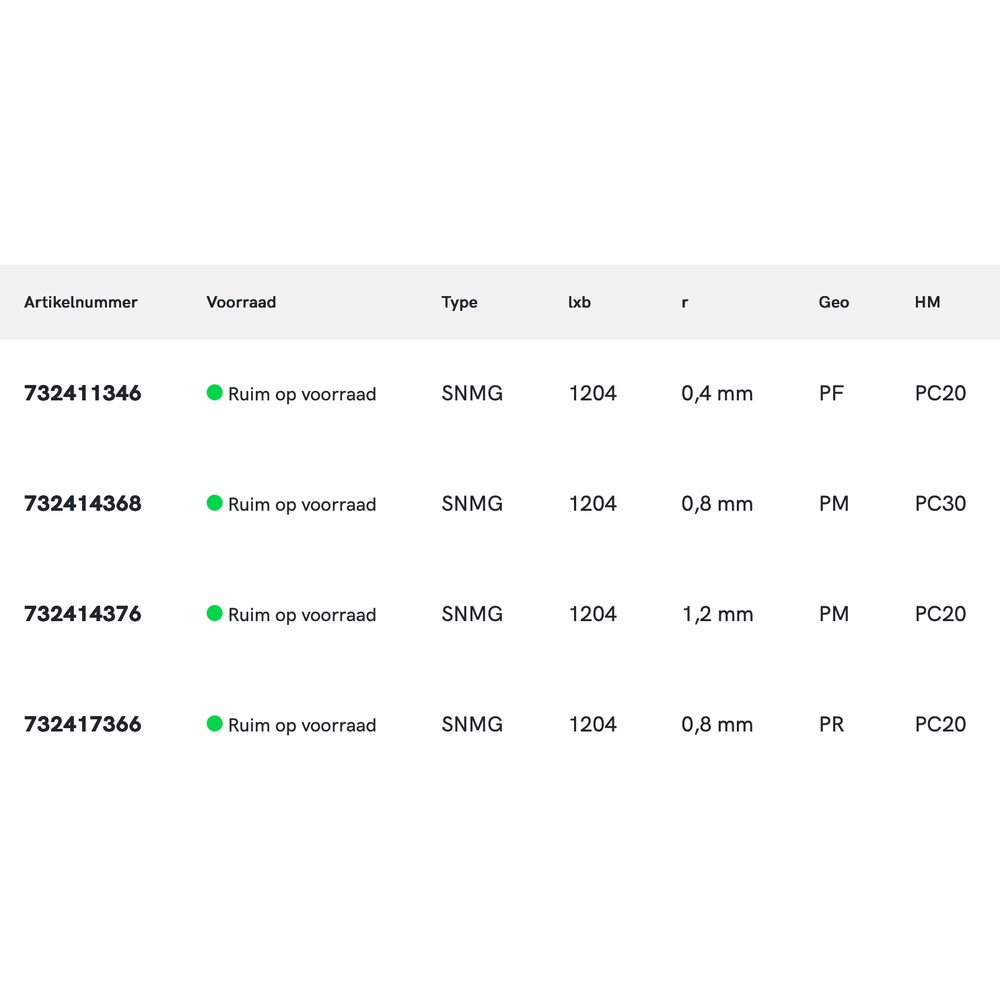Viewport: 1000px width, 1000px height.
Task: Sort by the Voorraad column header
Action: click(x=241, y=302)
